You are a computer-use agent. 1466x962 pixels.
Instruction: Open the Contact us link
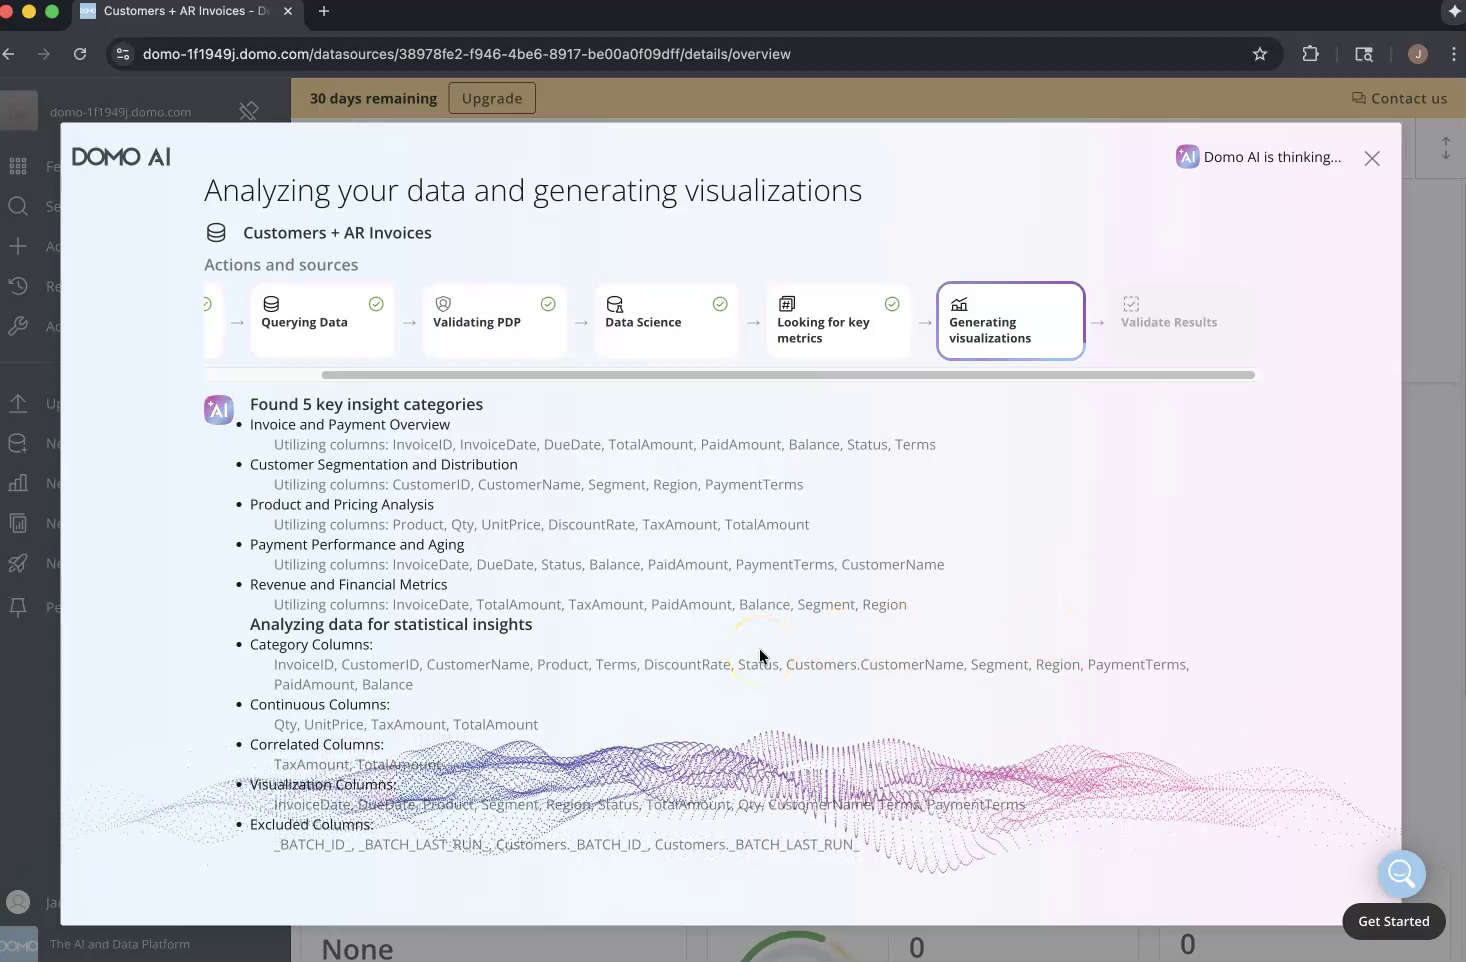(x=1399, y=98)
